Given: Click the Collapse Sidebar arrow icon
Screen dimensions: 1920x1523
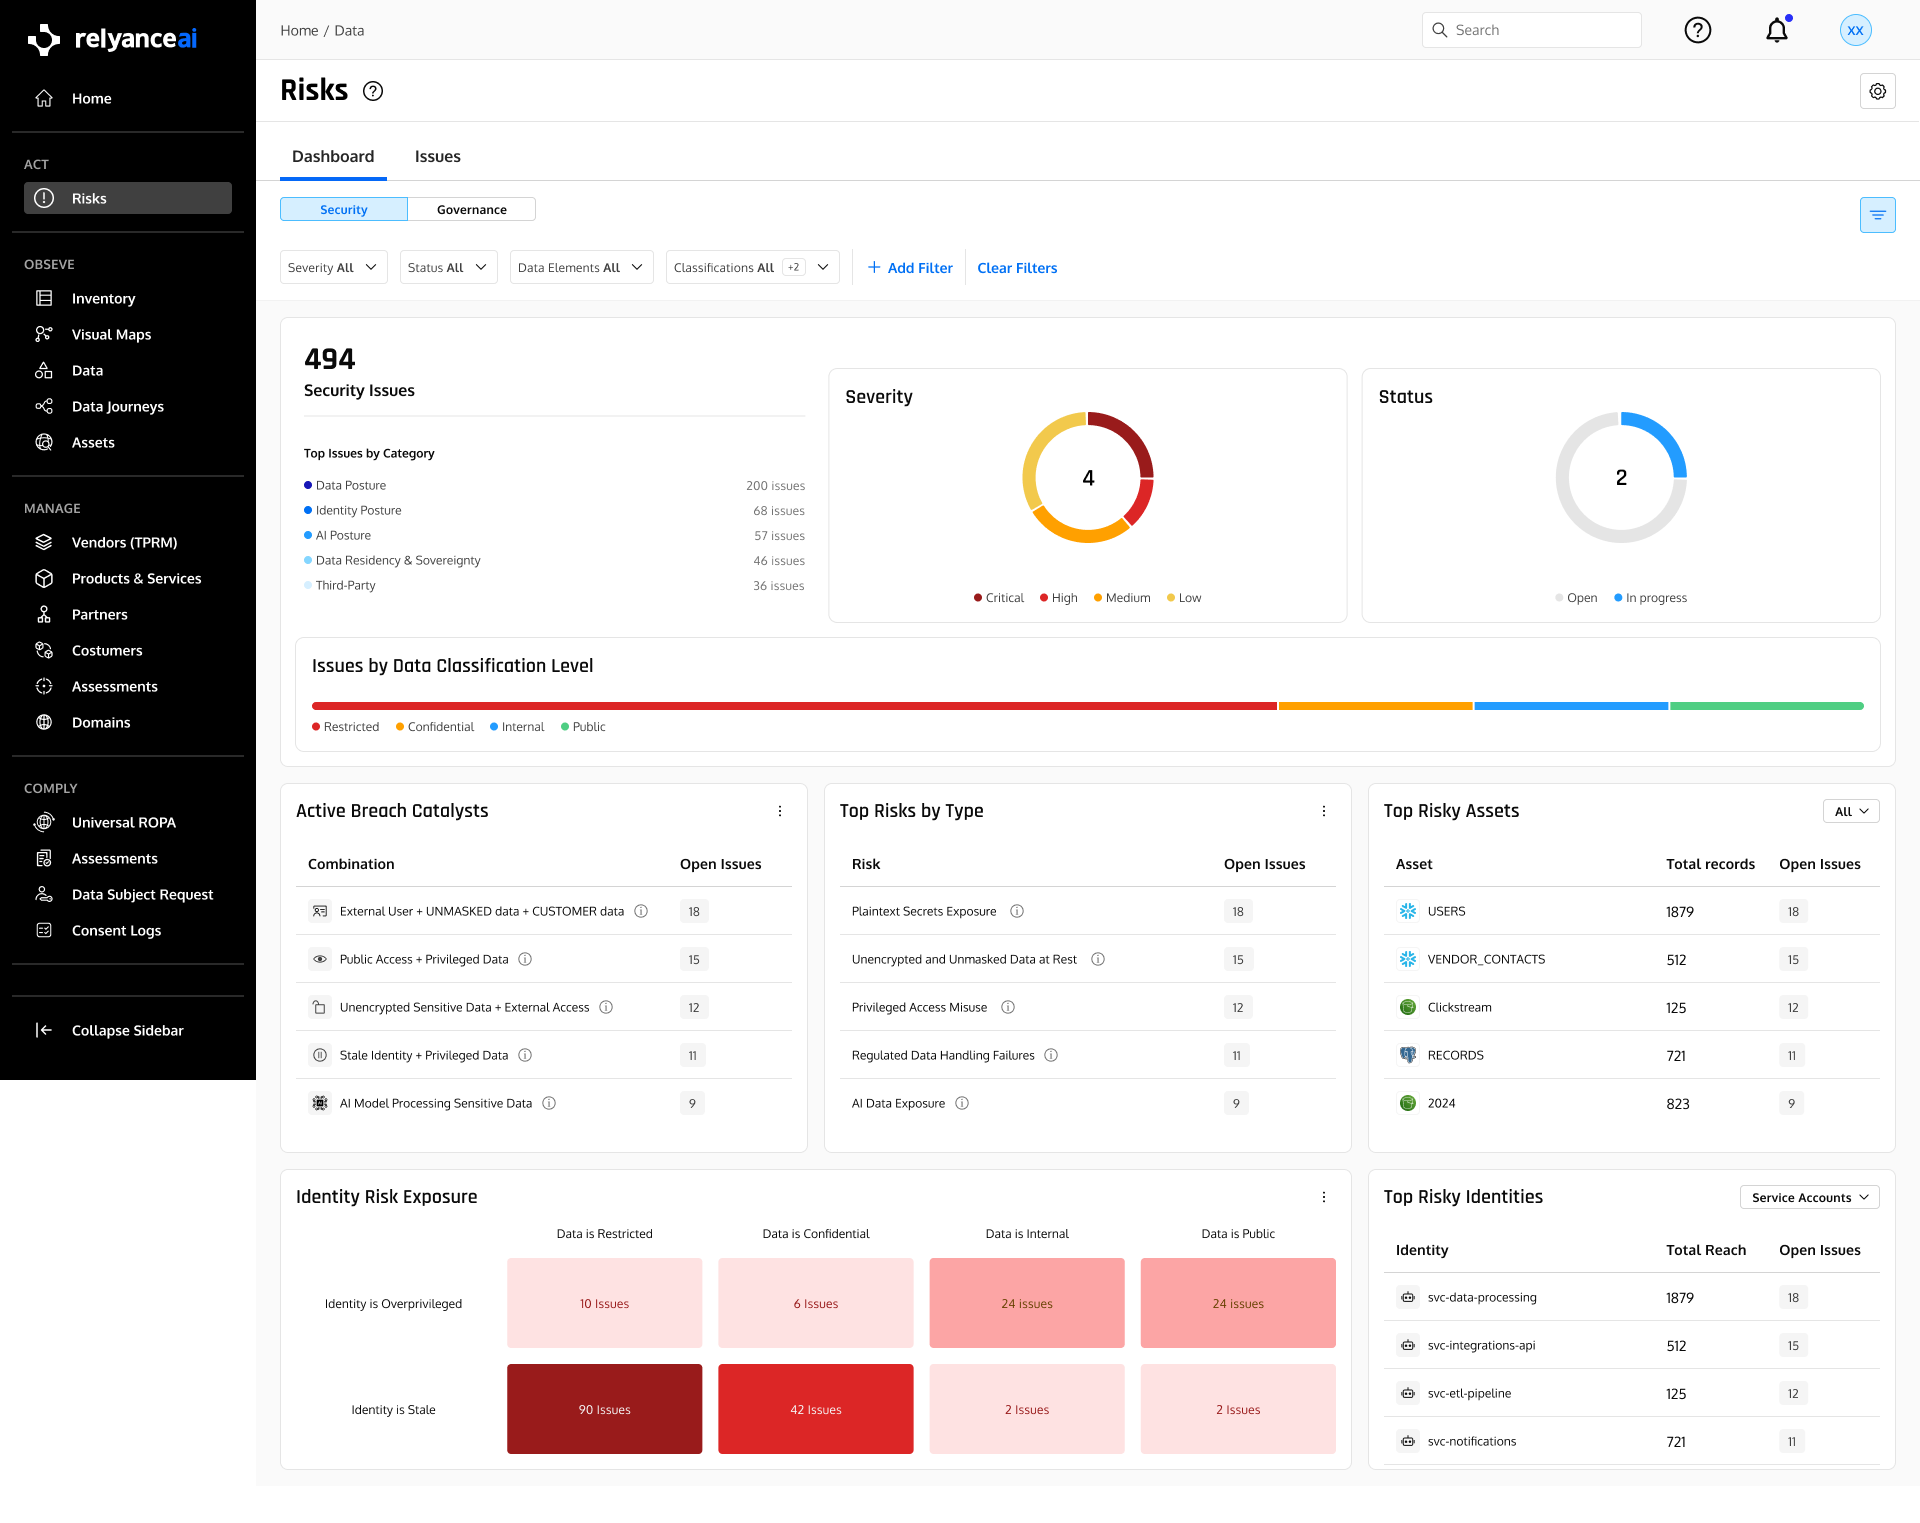Looking at the screenshot, I should pos(44,1030).
